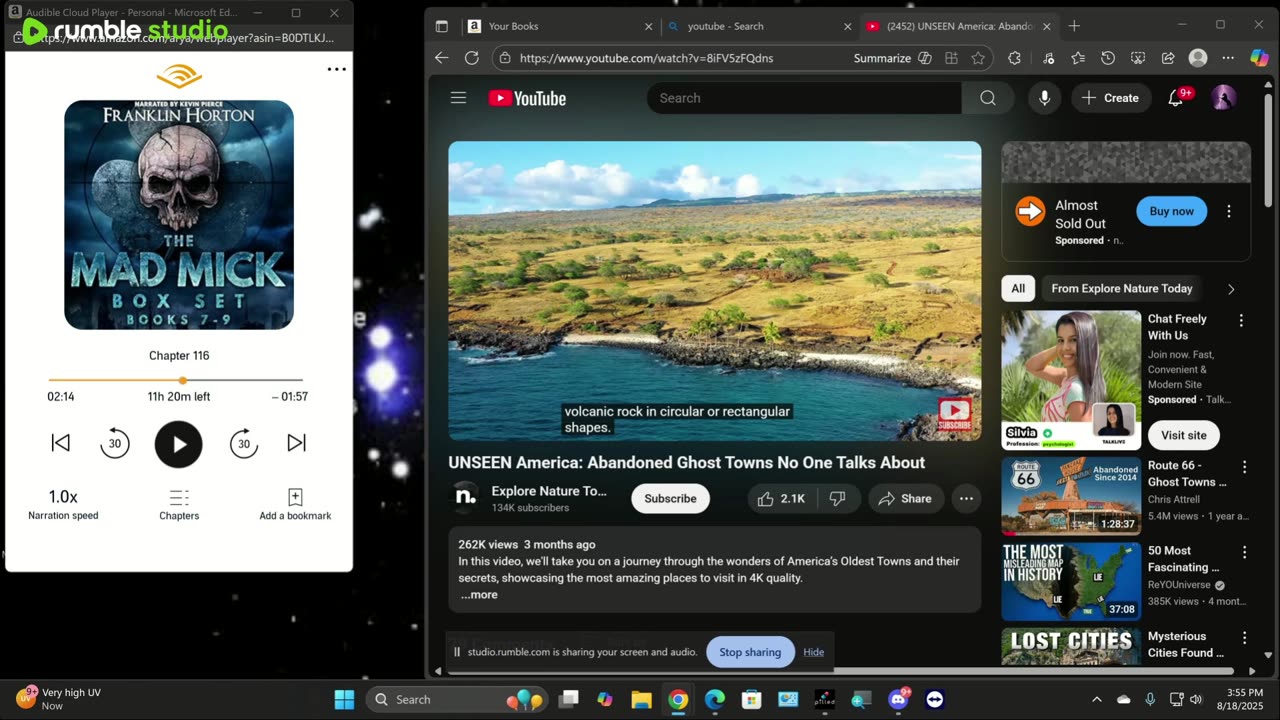Close the Your Books tab

[648, 26]
